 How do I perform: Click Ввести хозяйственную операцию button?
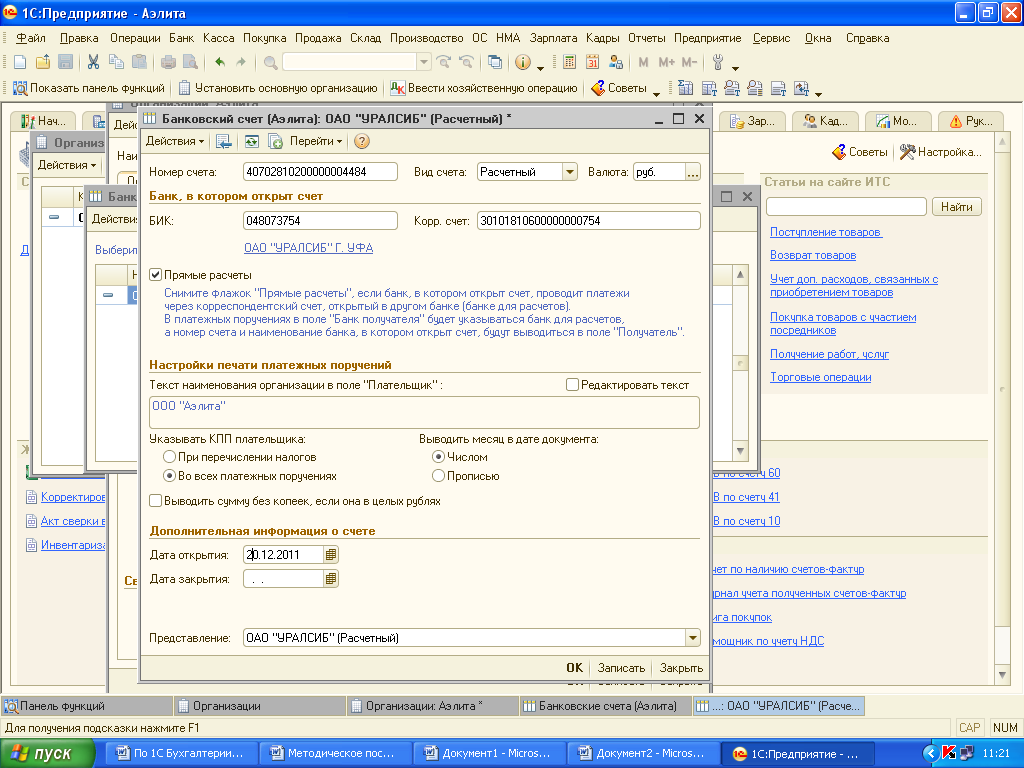(x=483, y=88)
